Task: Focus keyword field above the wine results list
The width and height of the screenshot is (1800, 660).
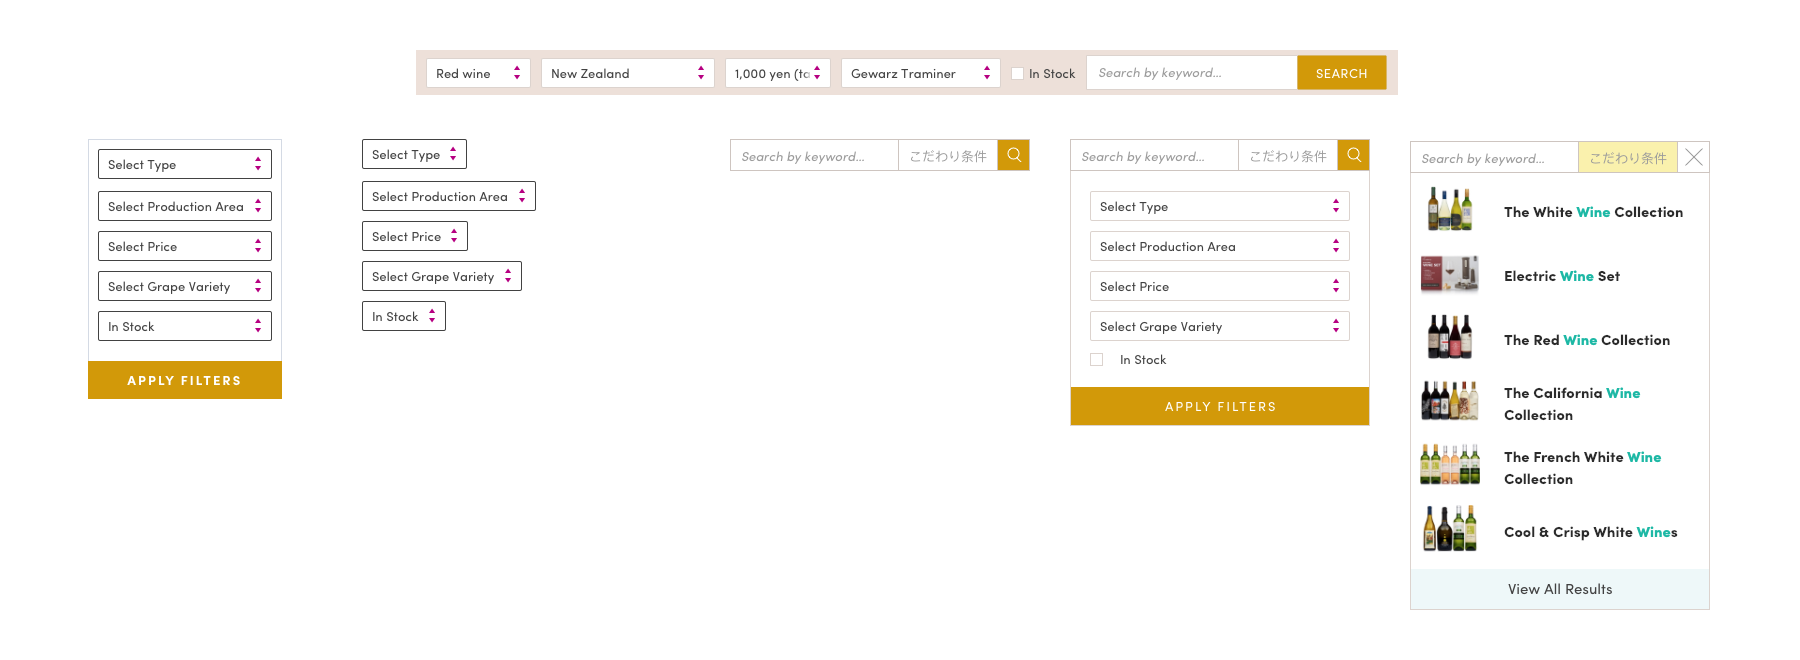Action: [1495, 157]
